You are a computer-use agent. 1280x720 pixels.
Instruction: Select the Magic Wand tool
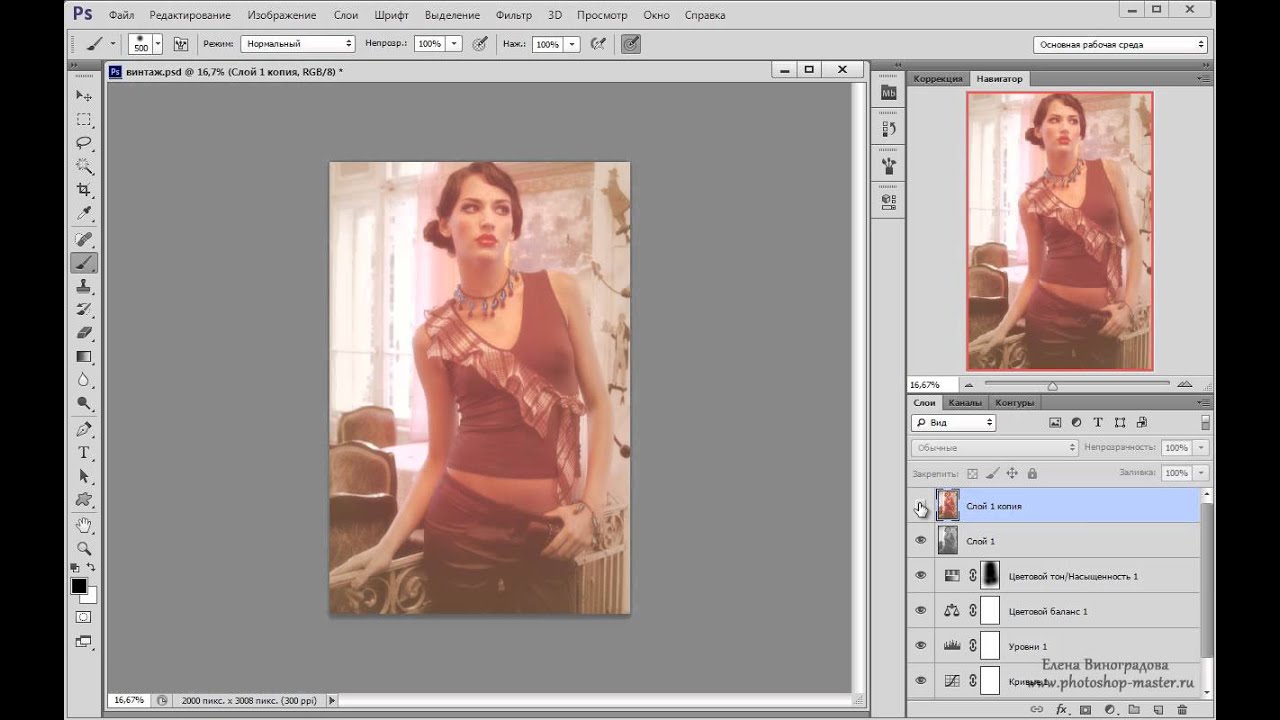click(84, 167)
